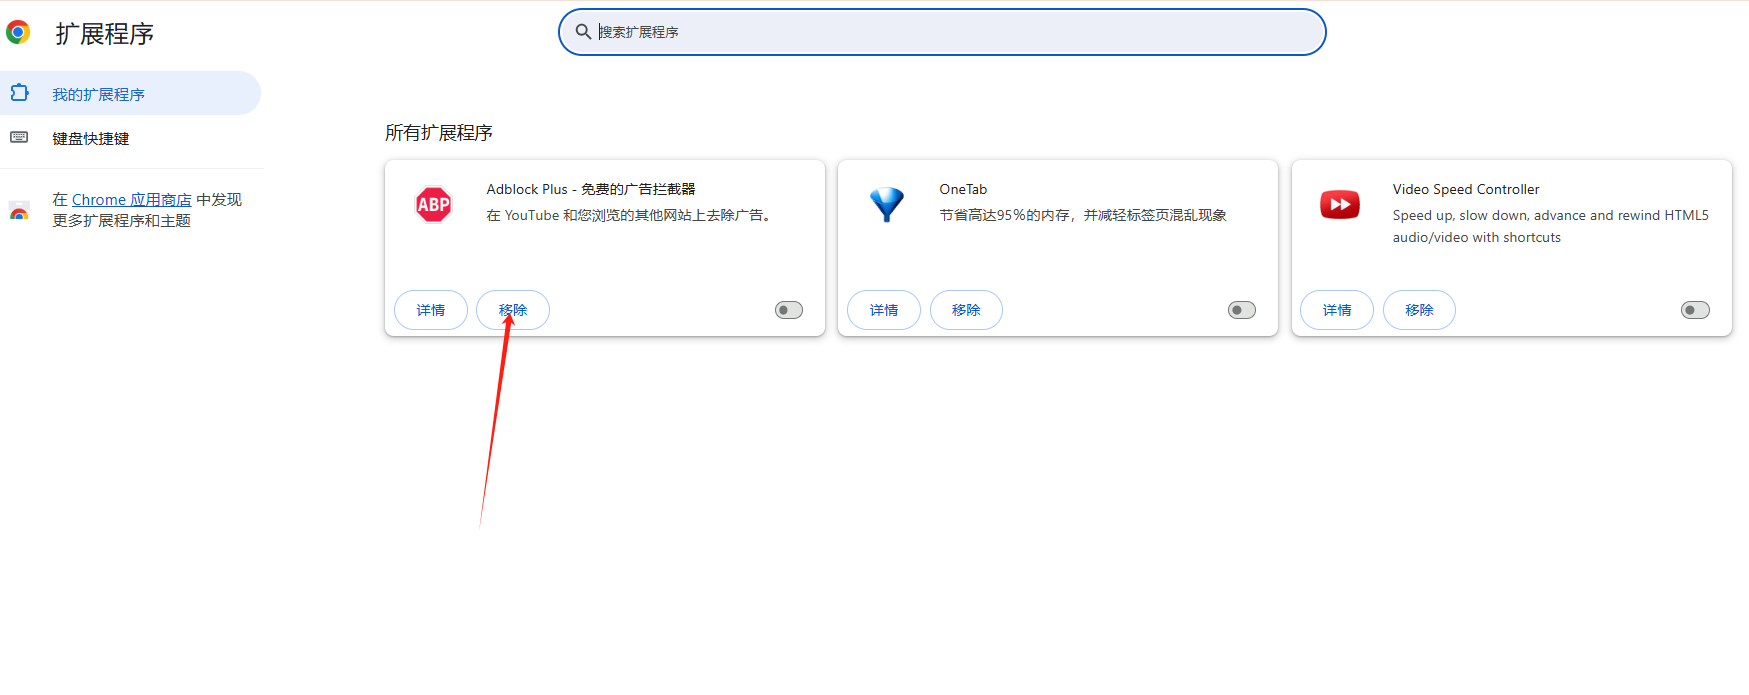Open details (详情) for Adblock Plus
Viewport: 1749px width, 695px height.
tap(431, 310)
